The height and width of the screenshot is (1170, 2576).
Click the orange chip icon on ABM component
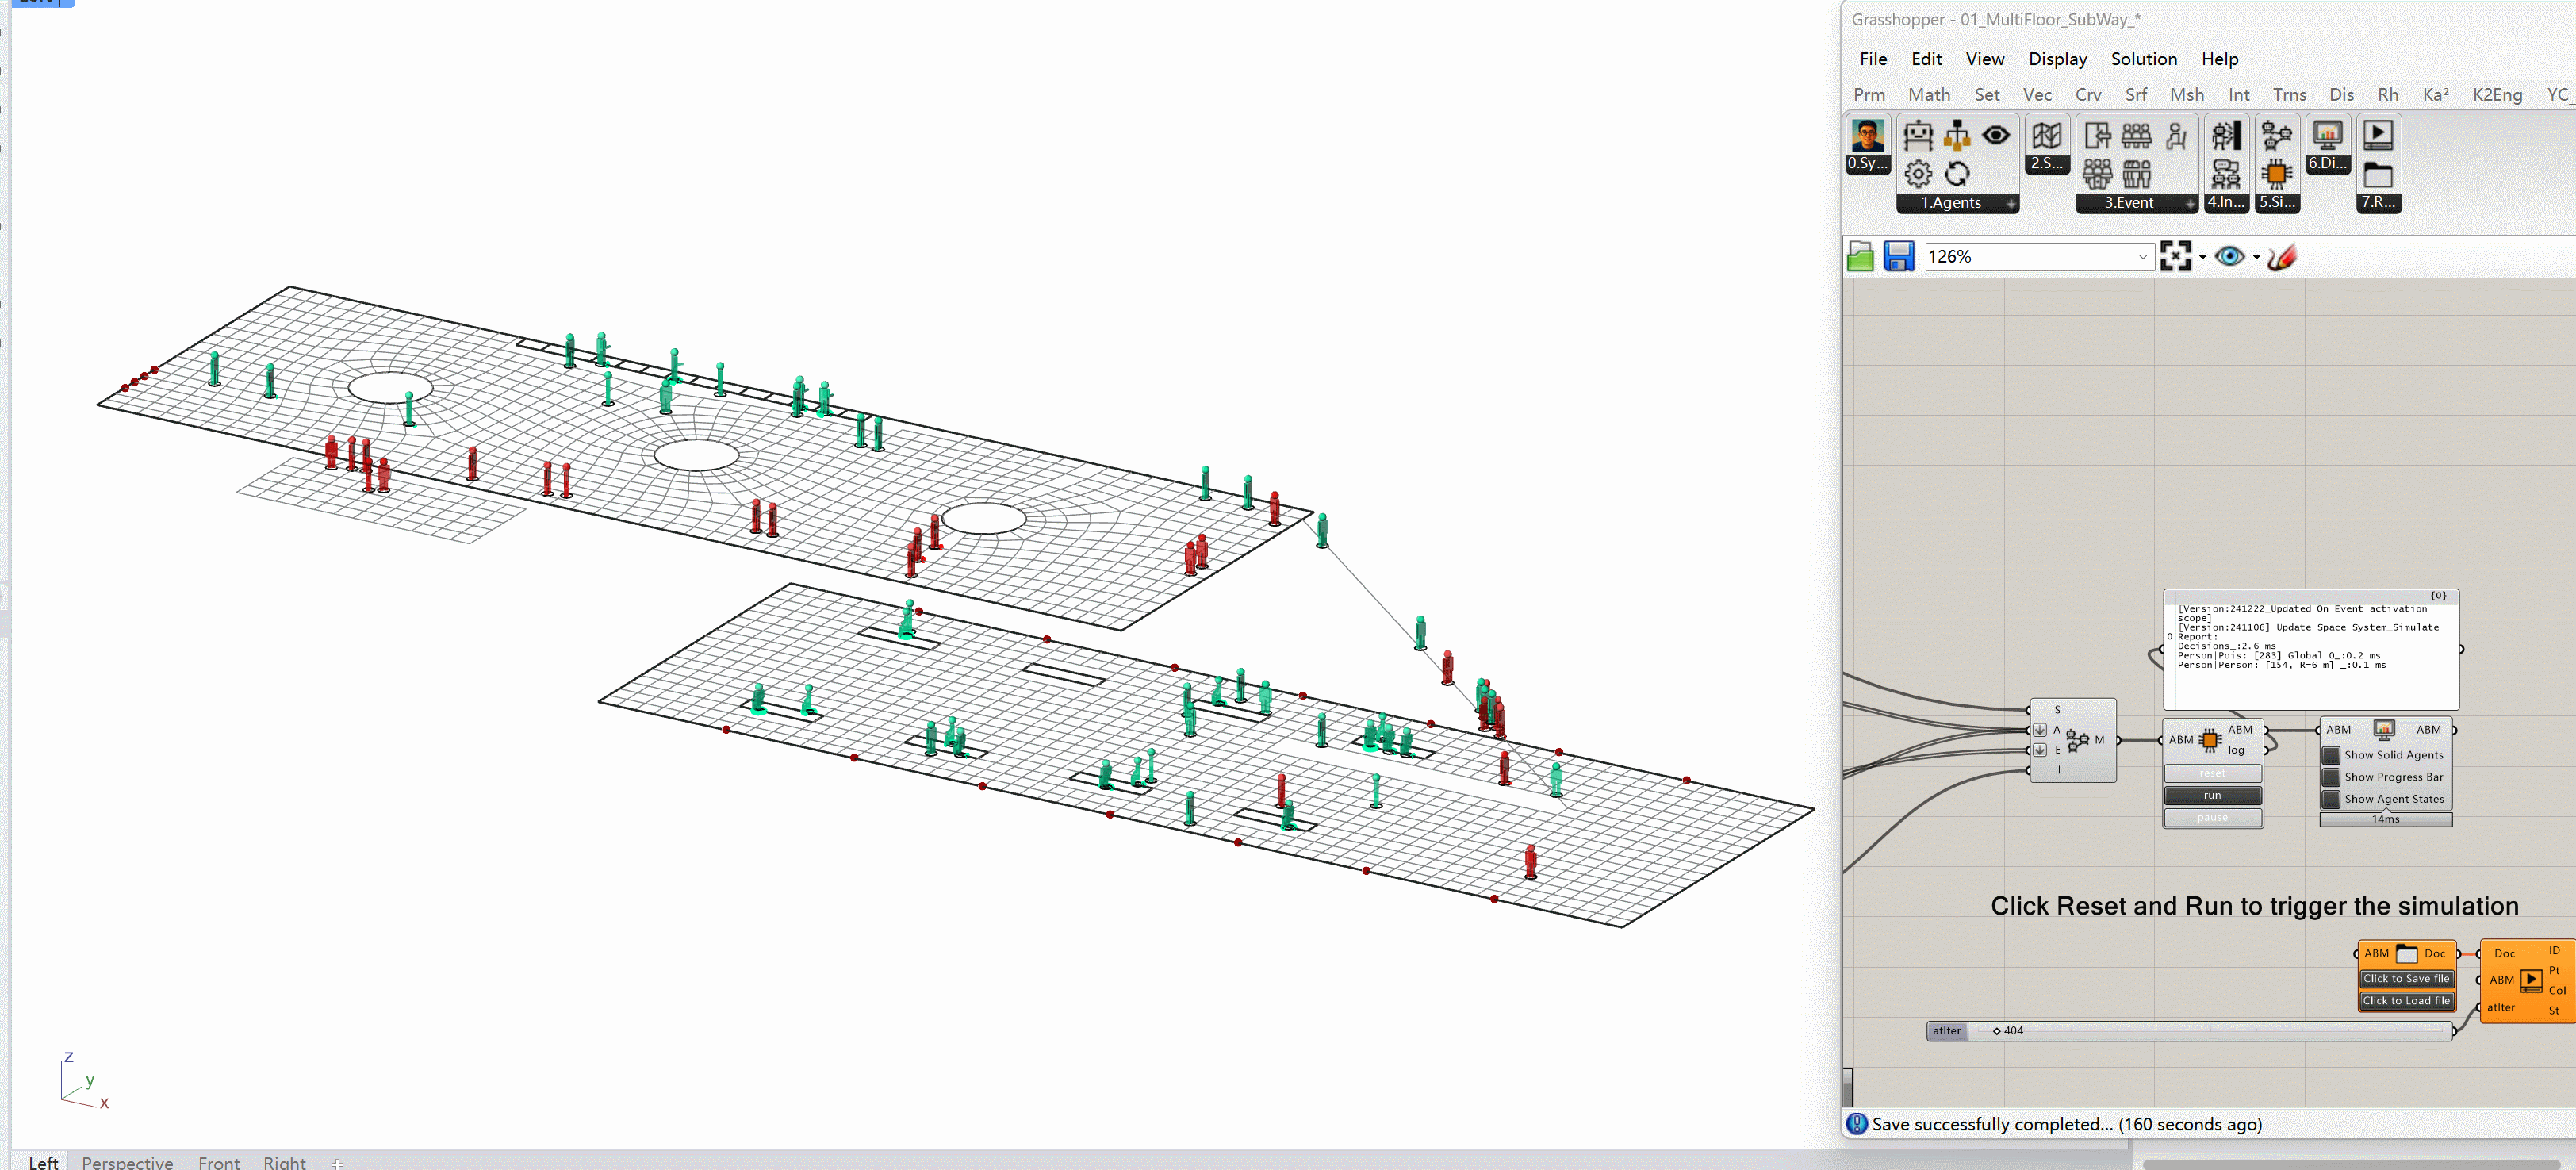2210,740
